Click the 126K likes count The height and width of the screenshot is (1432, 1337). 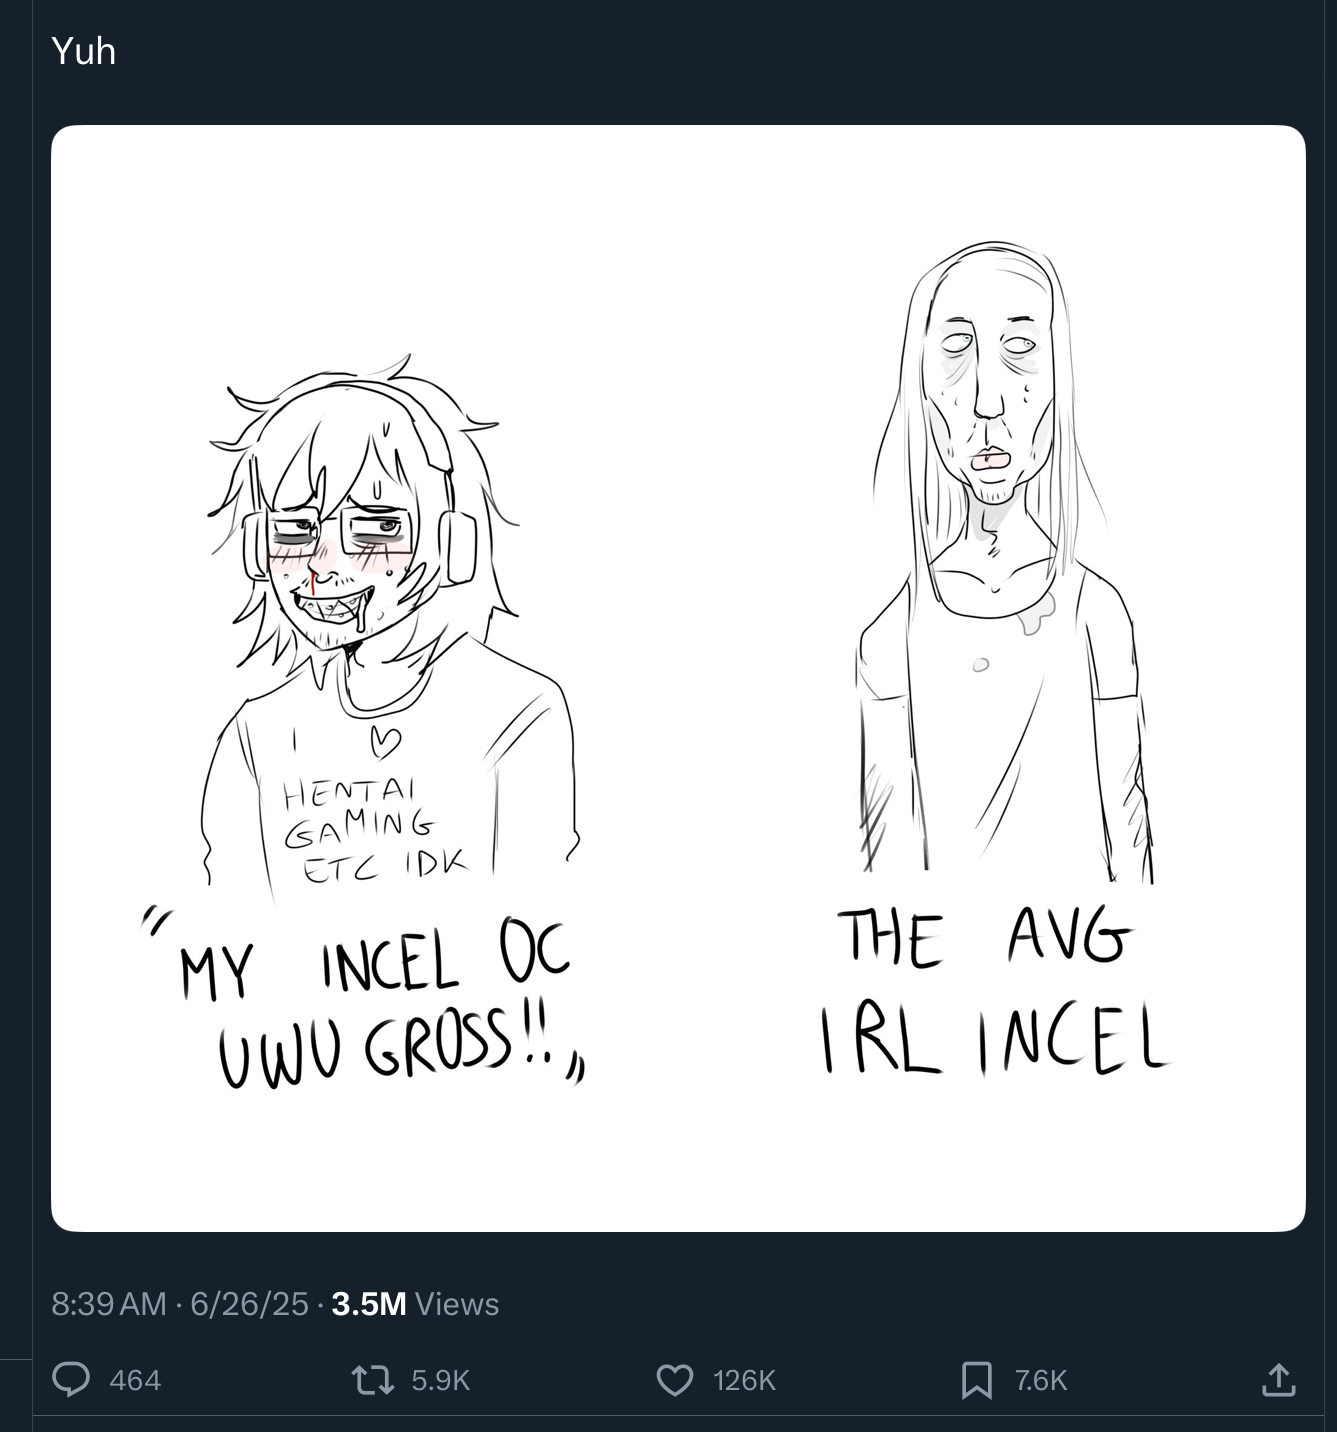pyautogui.click(x=744, y=1380)
